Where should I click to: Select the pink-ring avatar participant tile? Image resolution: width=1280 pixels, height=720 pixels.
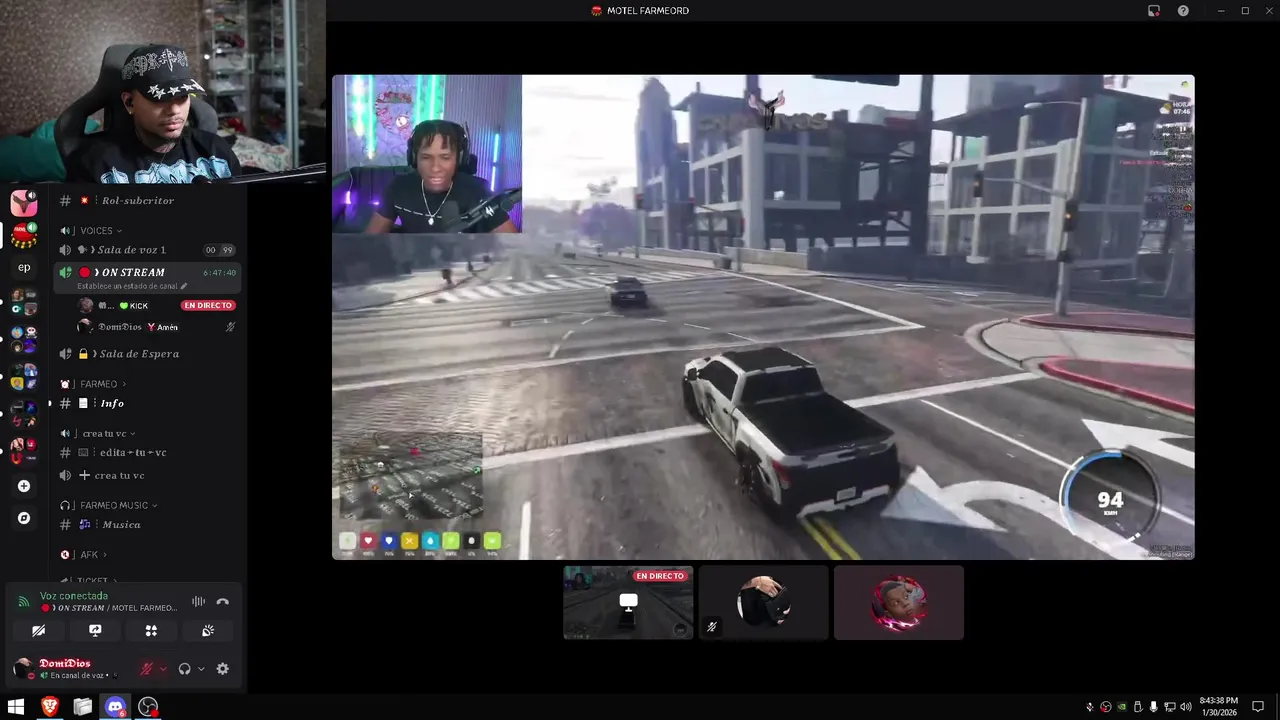coord(899,602)
